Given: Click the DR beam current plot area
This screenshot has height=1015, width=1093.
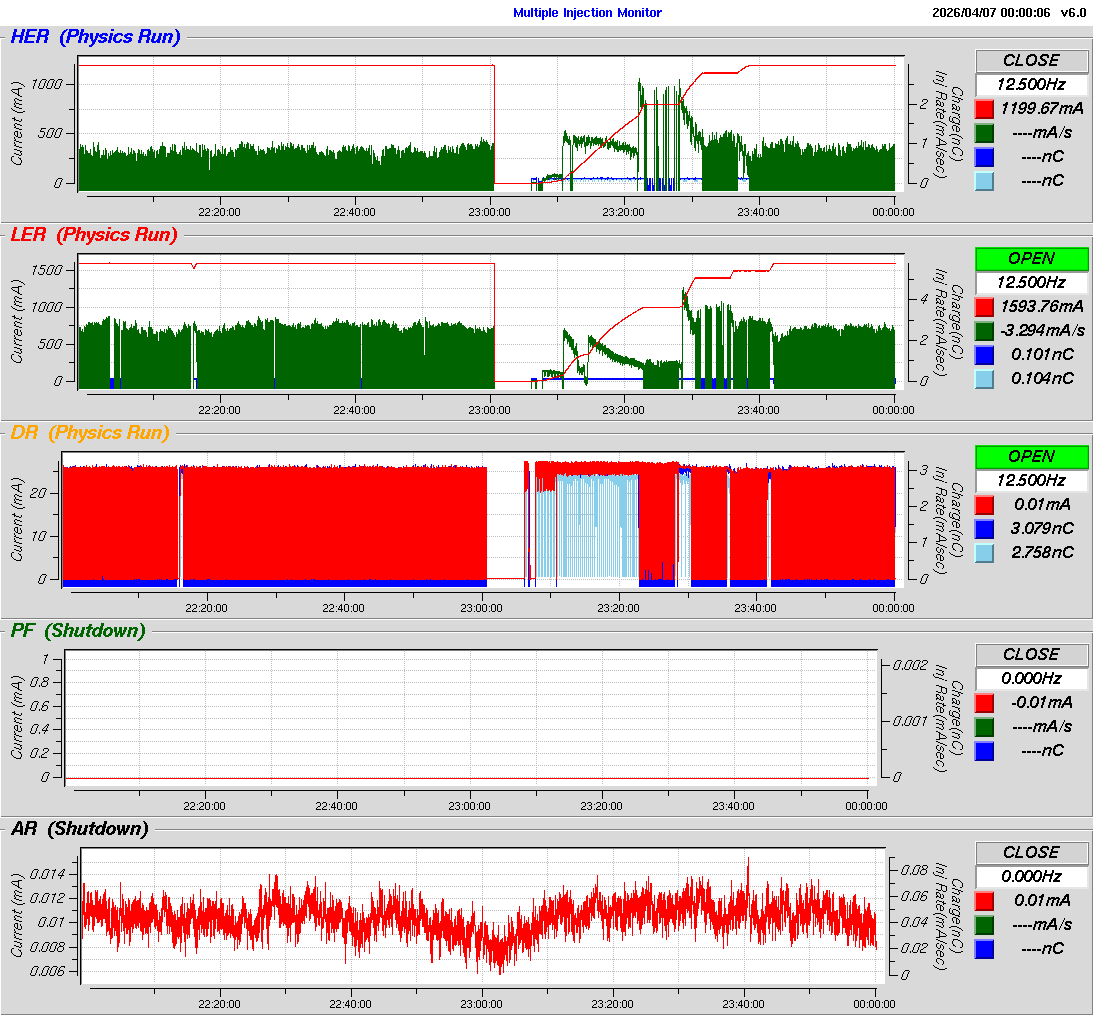Looking at the screenshot, I should tap(483, 519).
